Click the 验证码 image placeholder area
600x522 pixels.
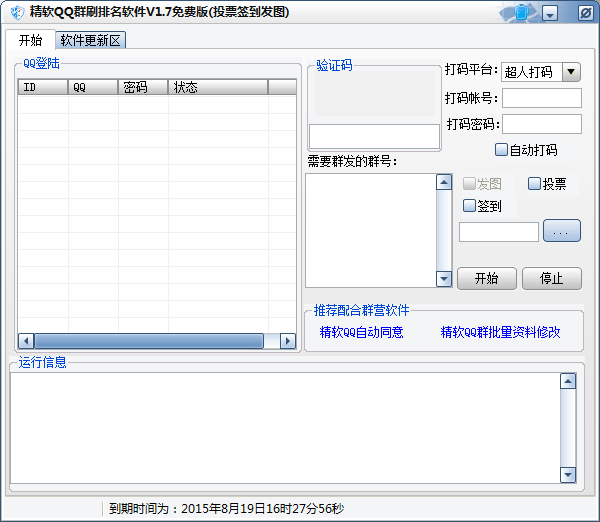[374, 93]
